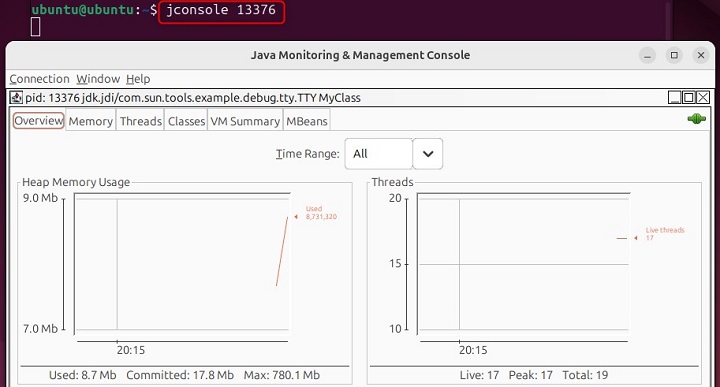This screenshot has width=720, height=387.
Task: Click the 'Heap Memory Usage' panel title
Action: [76, 182]
